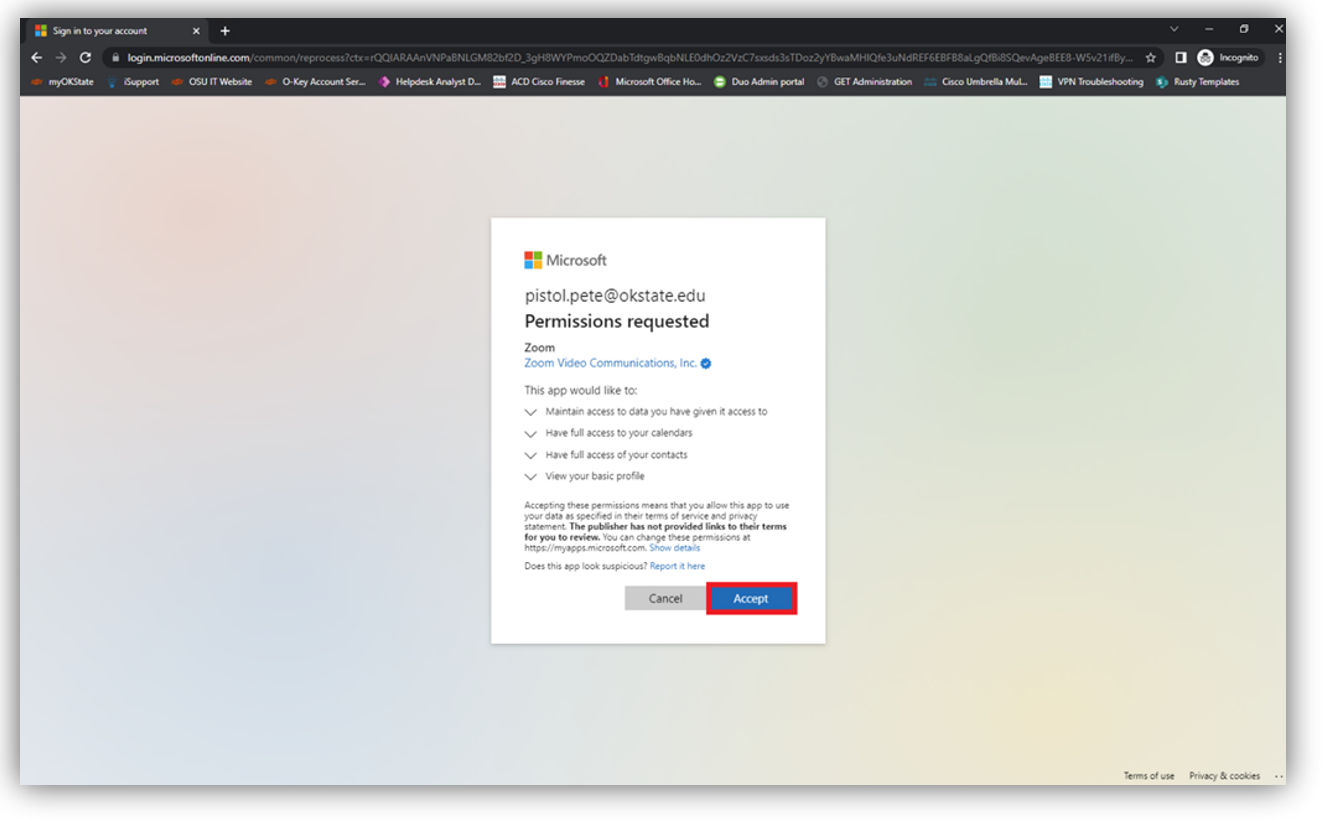1323x820 pixels.
Task: Expand the 'Have full access to your calendars' permission
Action: pos(530,433)
